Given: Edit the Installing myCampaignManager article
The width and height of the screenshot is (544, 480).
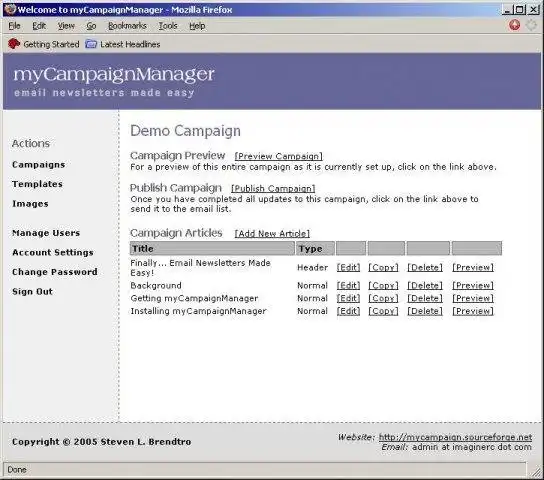Looking at the screenshot, I should [348, 311].
